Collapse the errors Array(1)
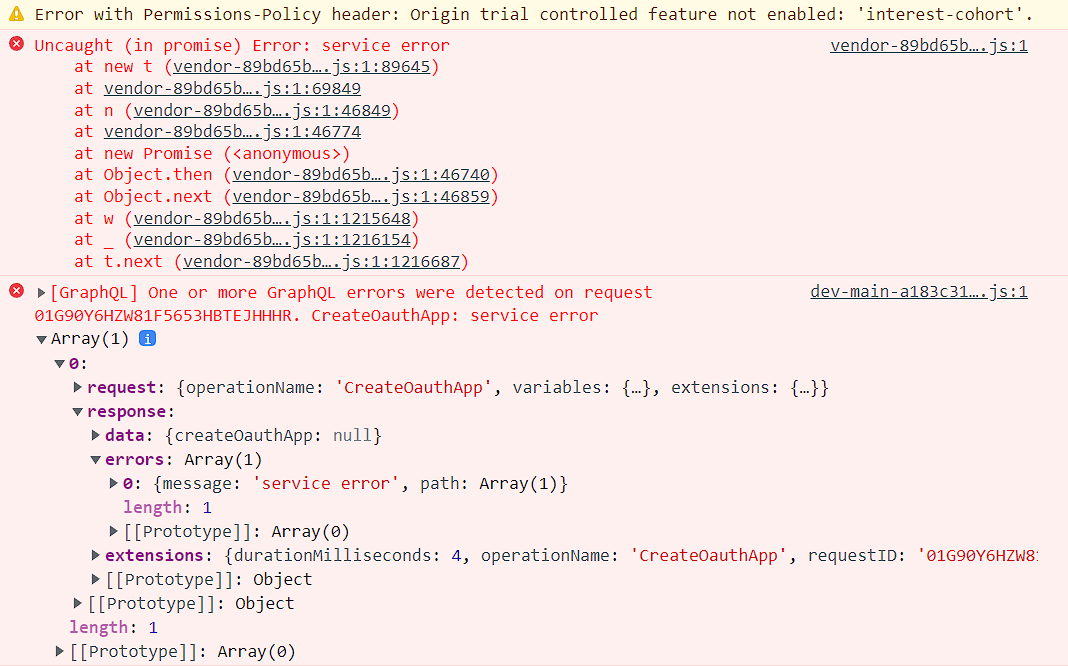The height and width of the screenshot is (666, 1068). [x=95, y=459]
